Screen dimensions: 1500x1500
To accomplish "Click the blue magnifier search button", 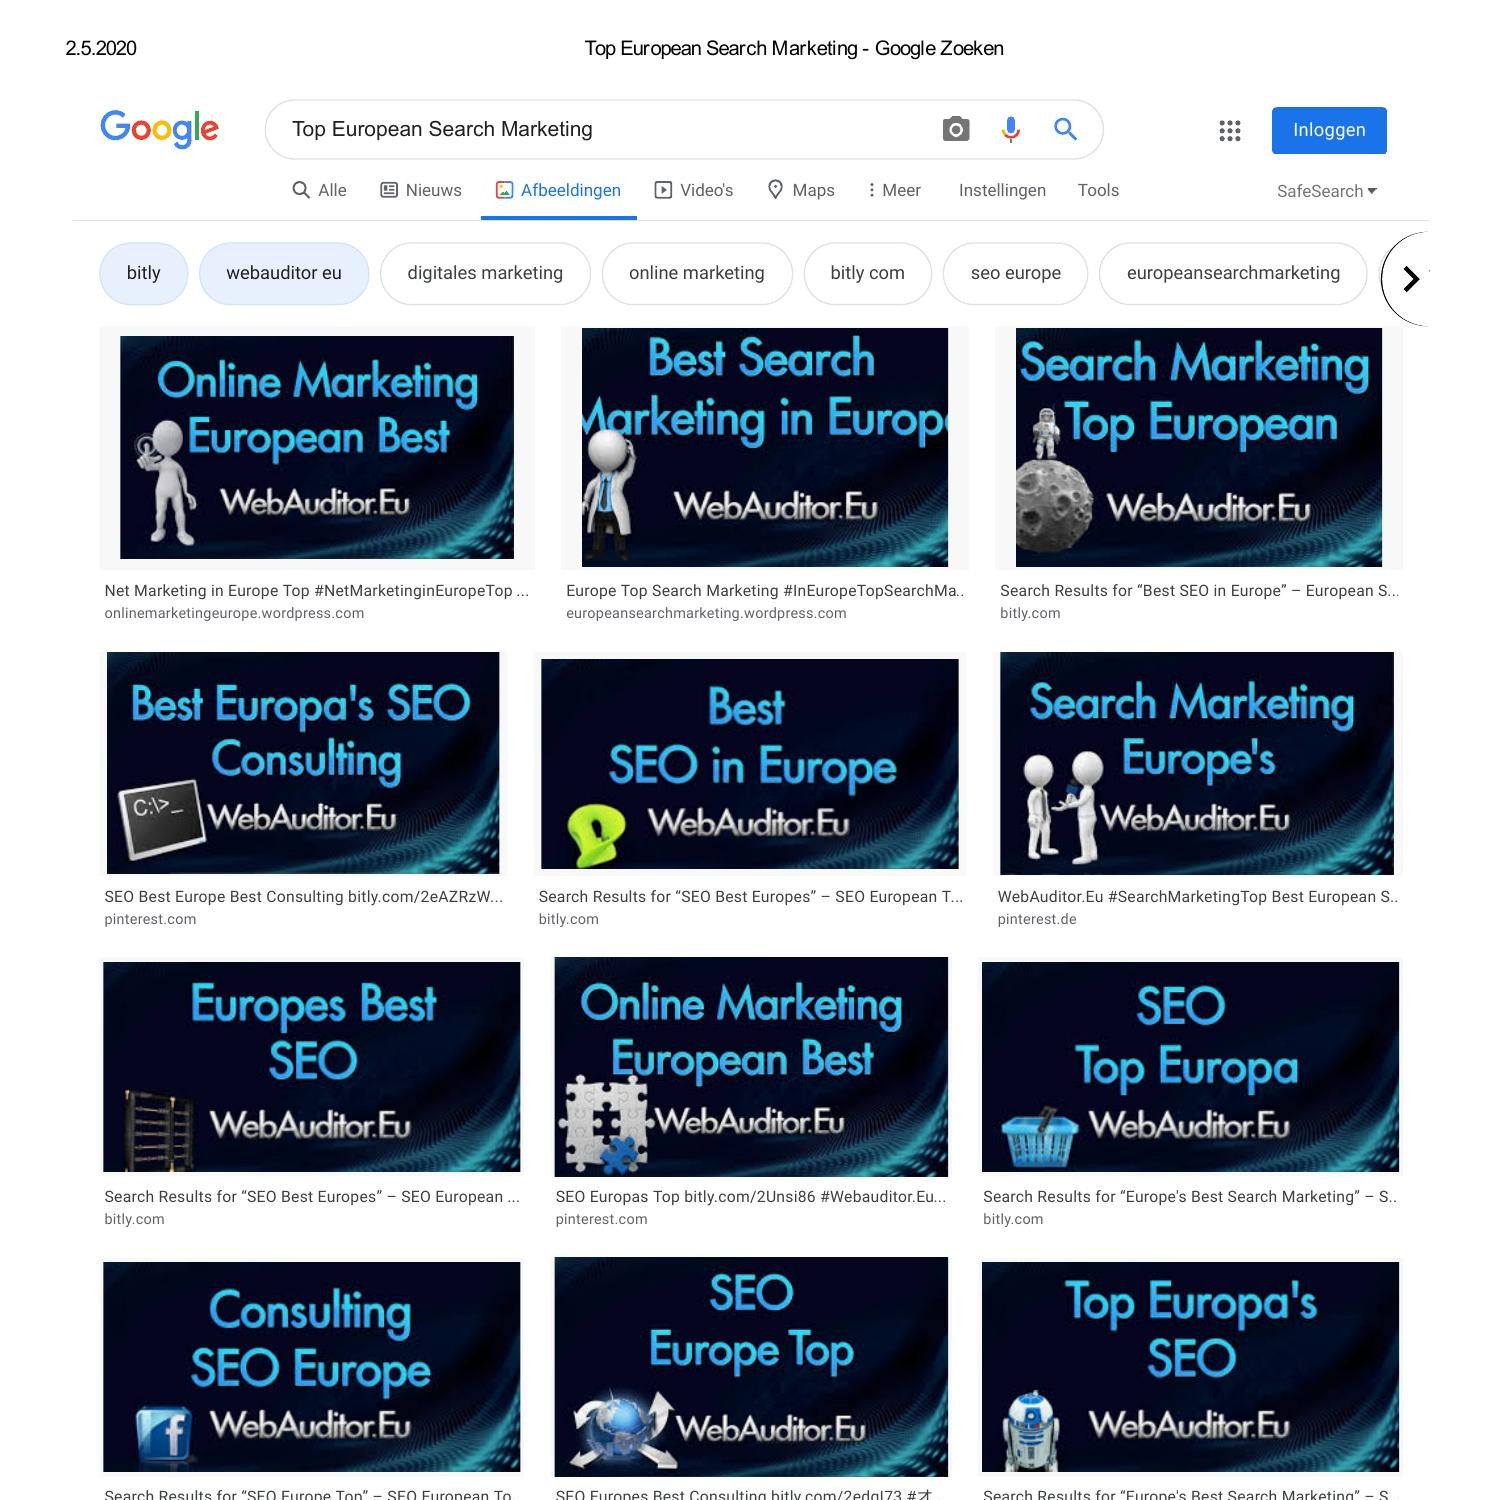I will click(1065, 129).
